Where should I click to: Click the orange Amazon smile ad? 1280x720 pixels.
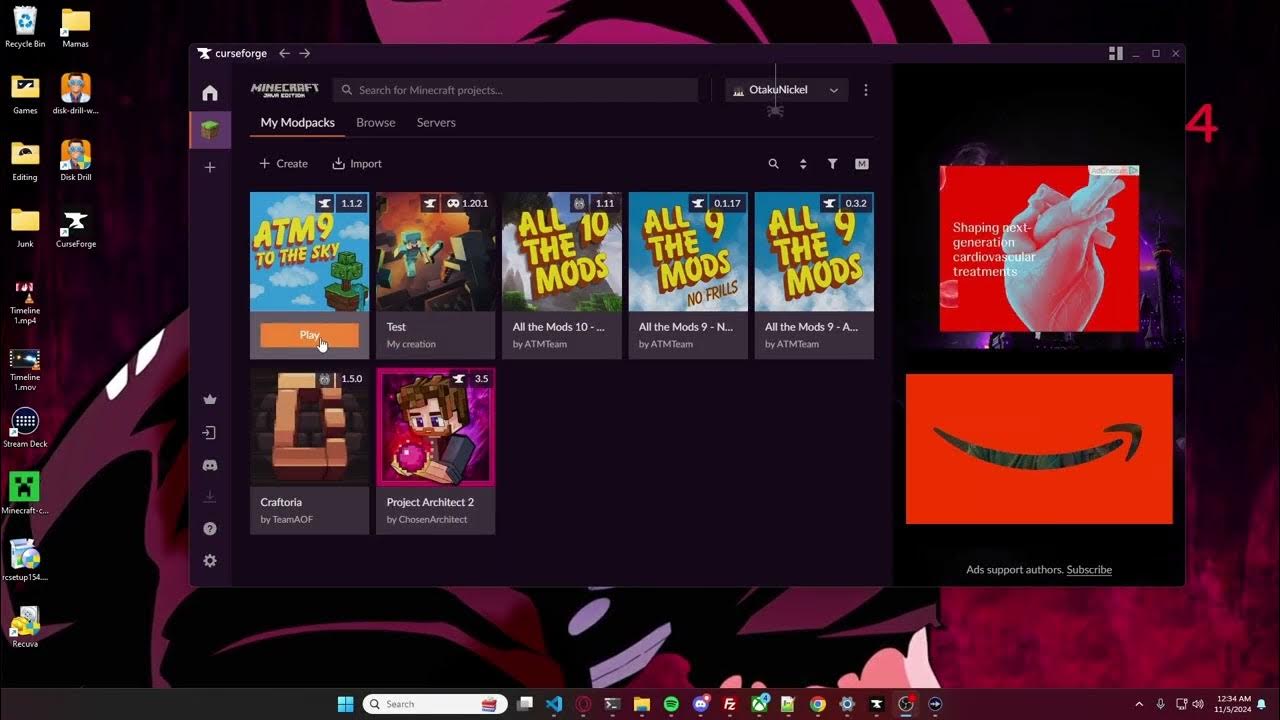pos(1039,449)
